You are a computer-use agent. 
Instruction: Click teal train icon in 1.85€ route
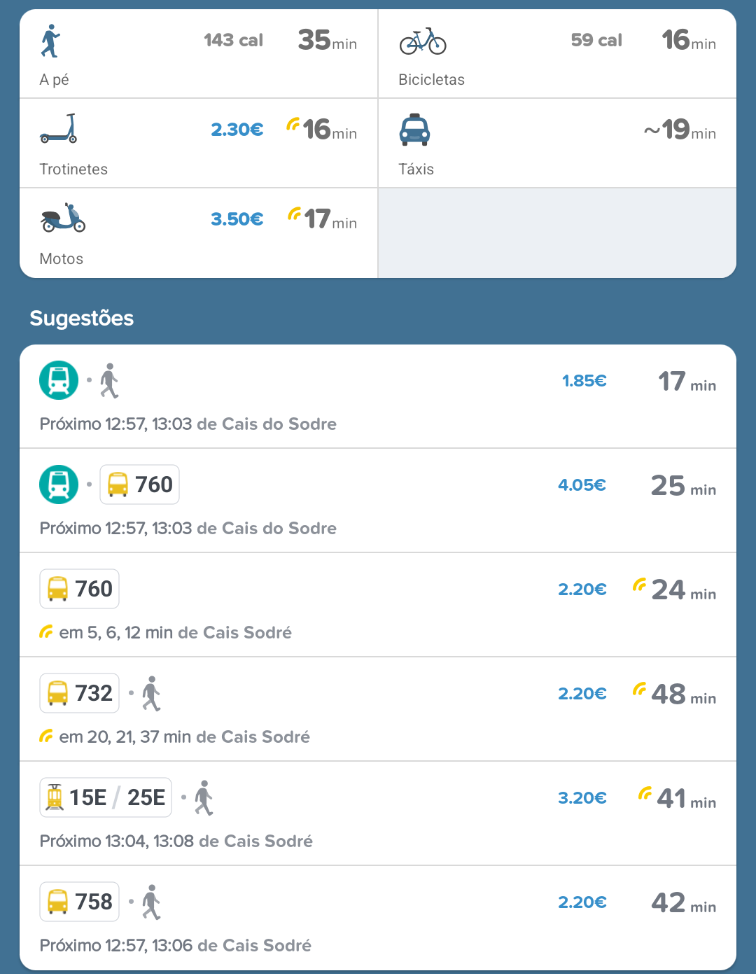click(59, 380)
